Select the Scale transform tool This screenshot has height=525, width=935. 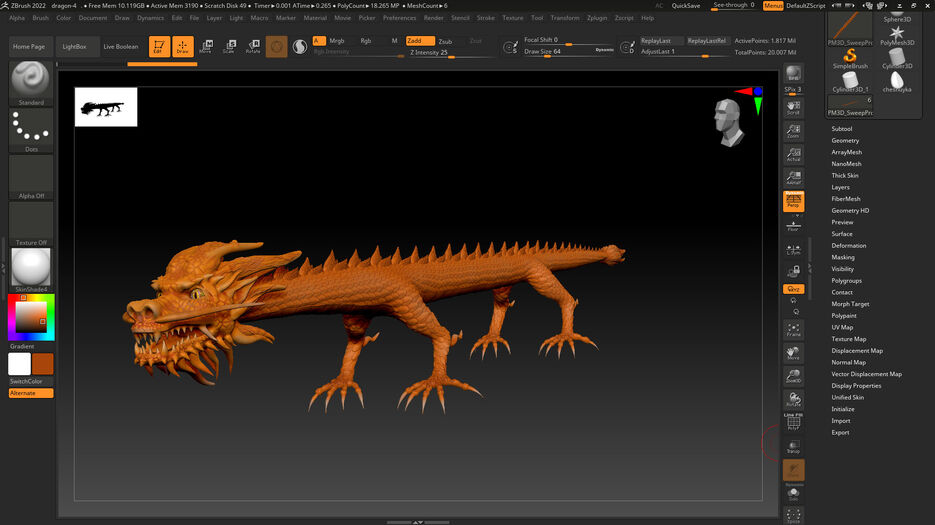pyautogui.click(x=230, y=46)
